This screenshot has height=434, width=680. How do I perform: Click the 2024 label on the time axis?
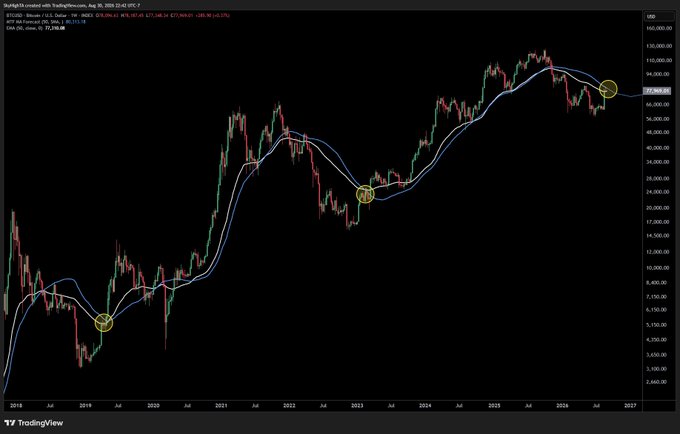[x=425, y=406]
